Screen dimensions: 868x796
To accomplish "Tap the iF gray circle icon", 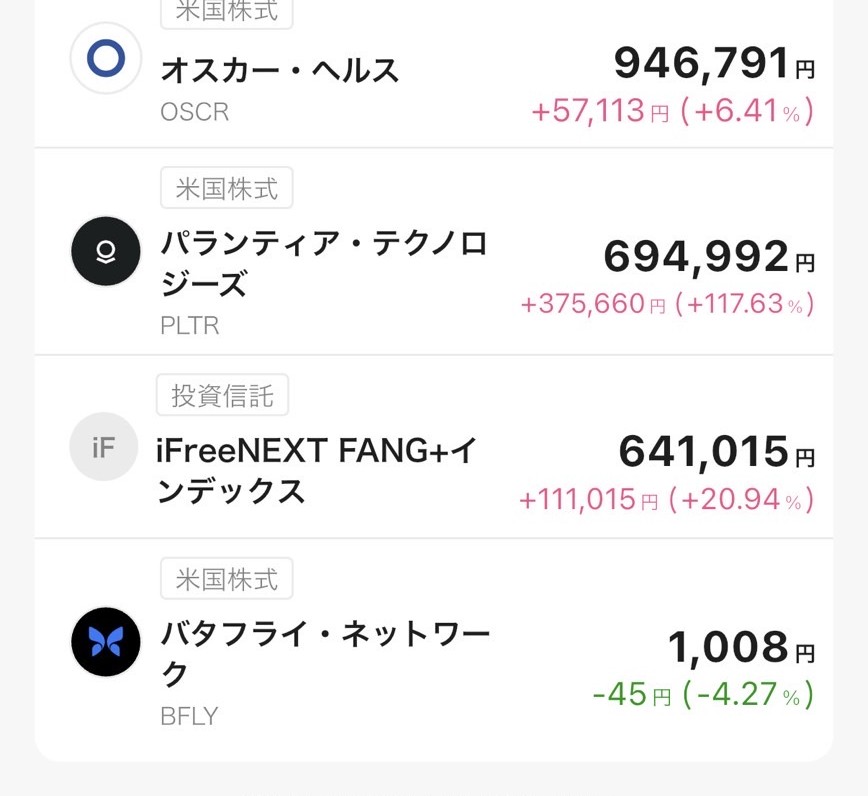I will click(x=104, y=447).
